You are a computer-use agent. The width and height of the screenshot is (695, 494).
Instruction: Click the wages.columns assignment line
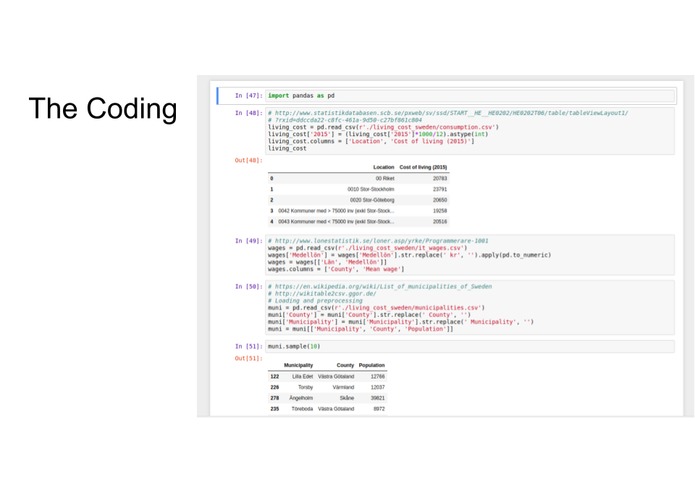pyautogui.click(x=336, y=269)
